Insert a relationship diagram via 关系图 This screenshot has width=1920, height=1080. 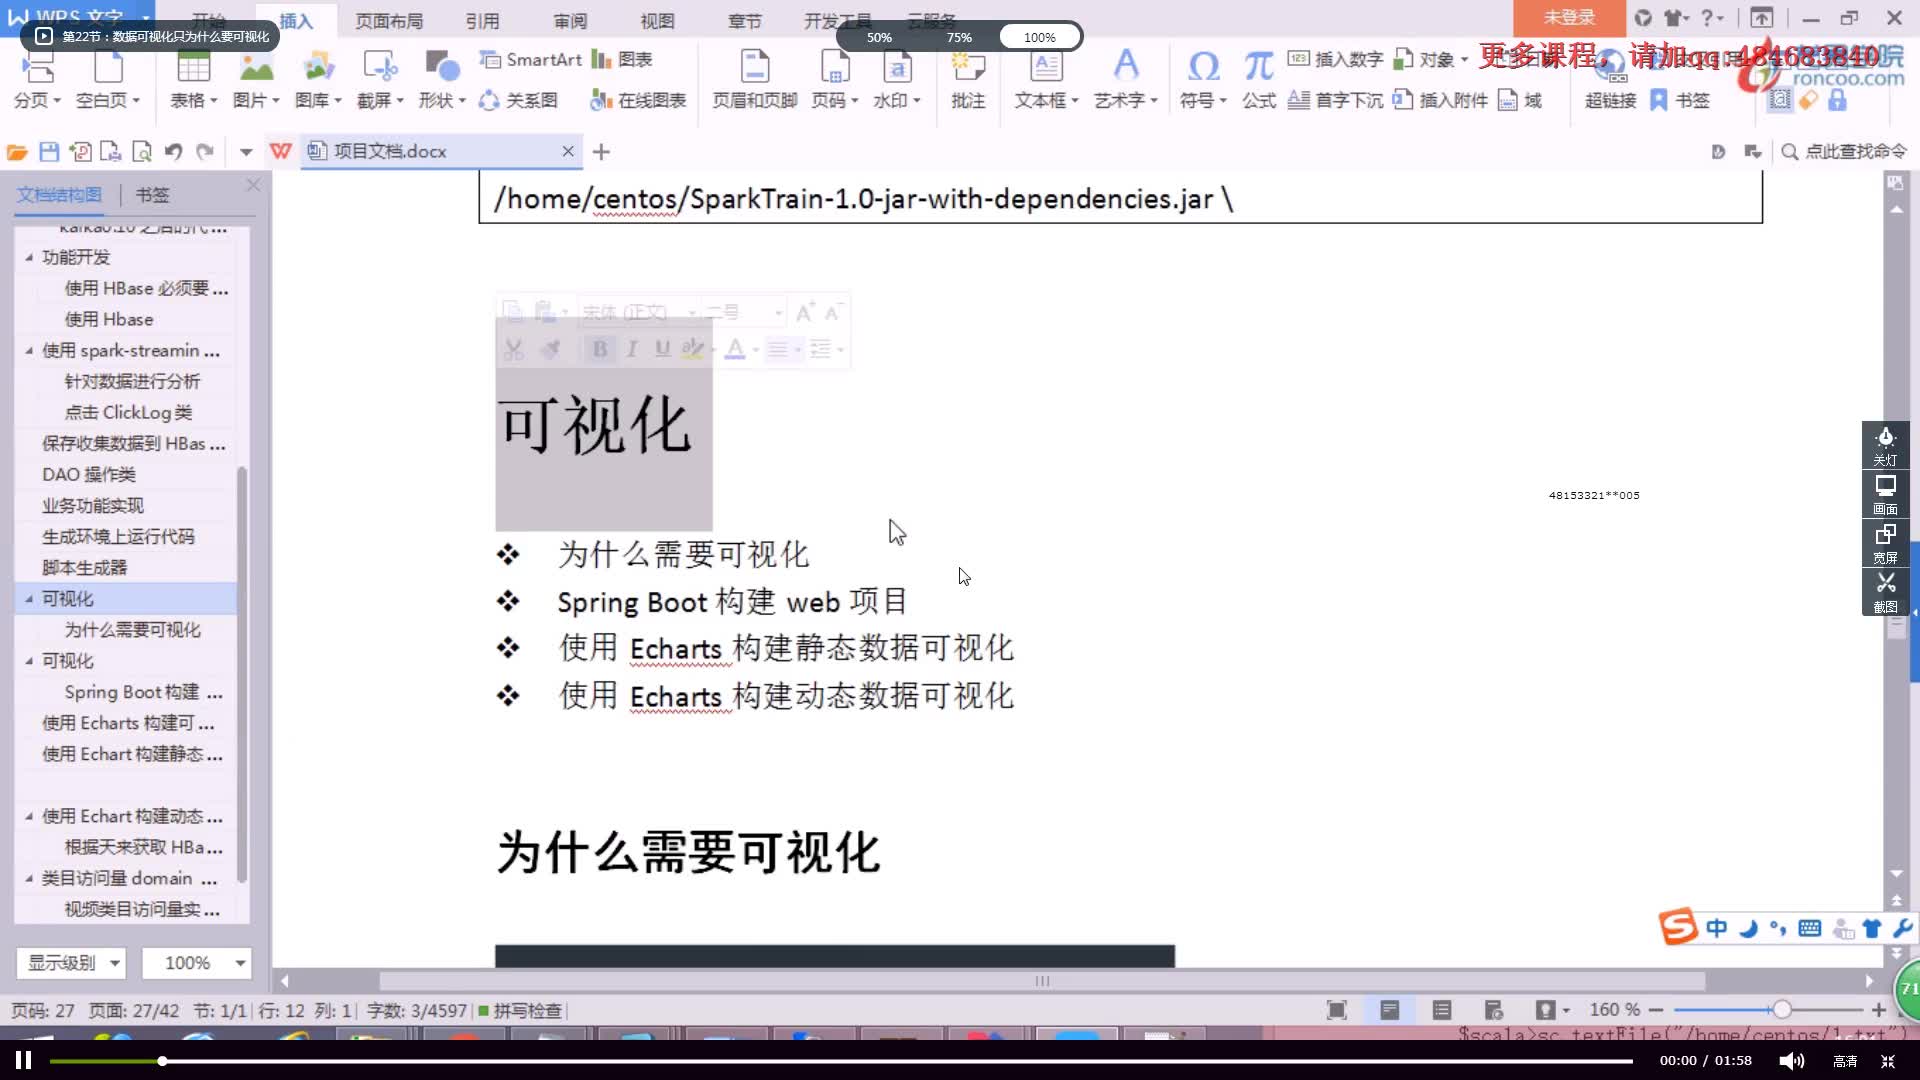[519, 100]
